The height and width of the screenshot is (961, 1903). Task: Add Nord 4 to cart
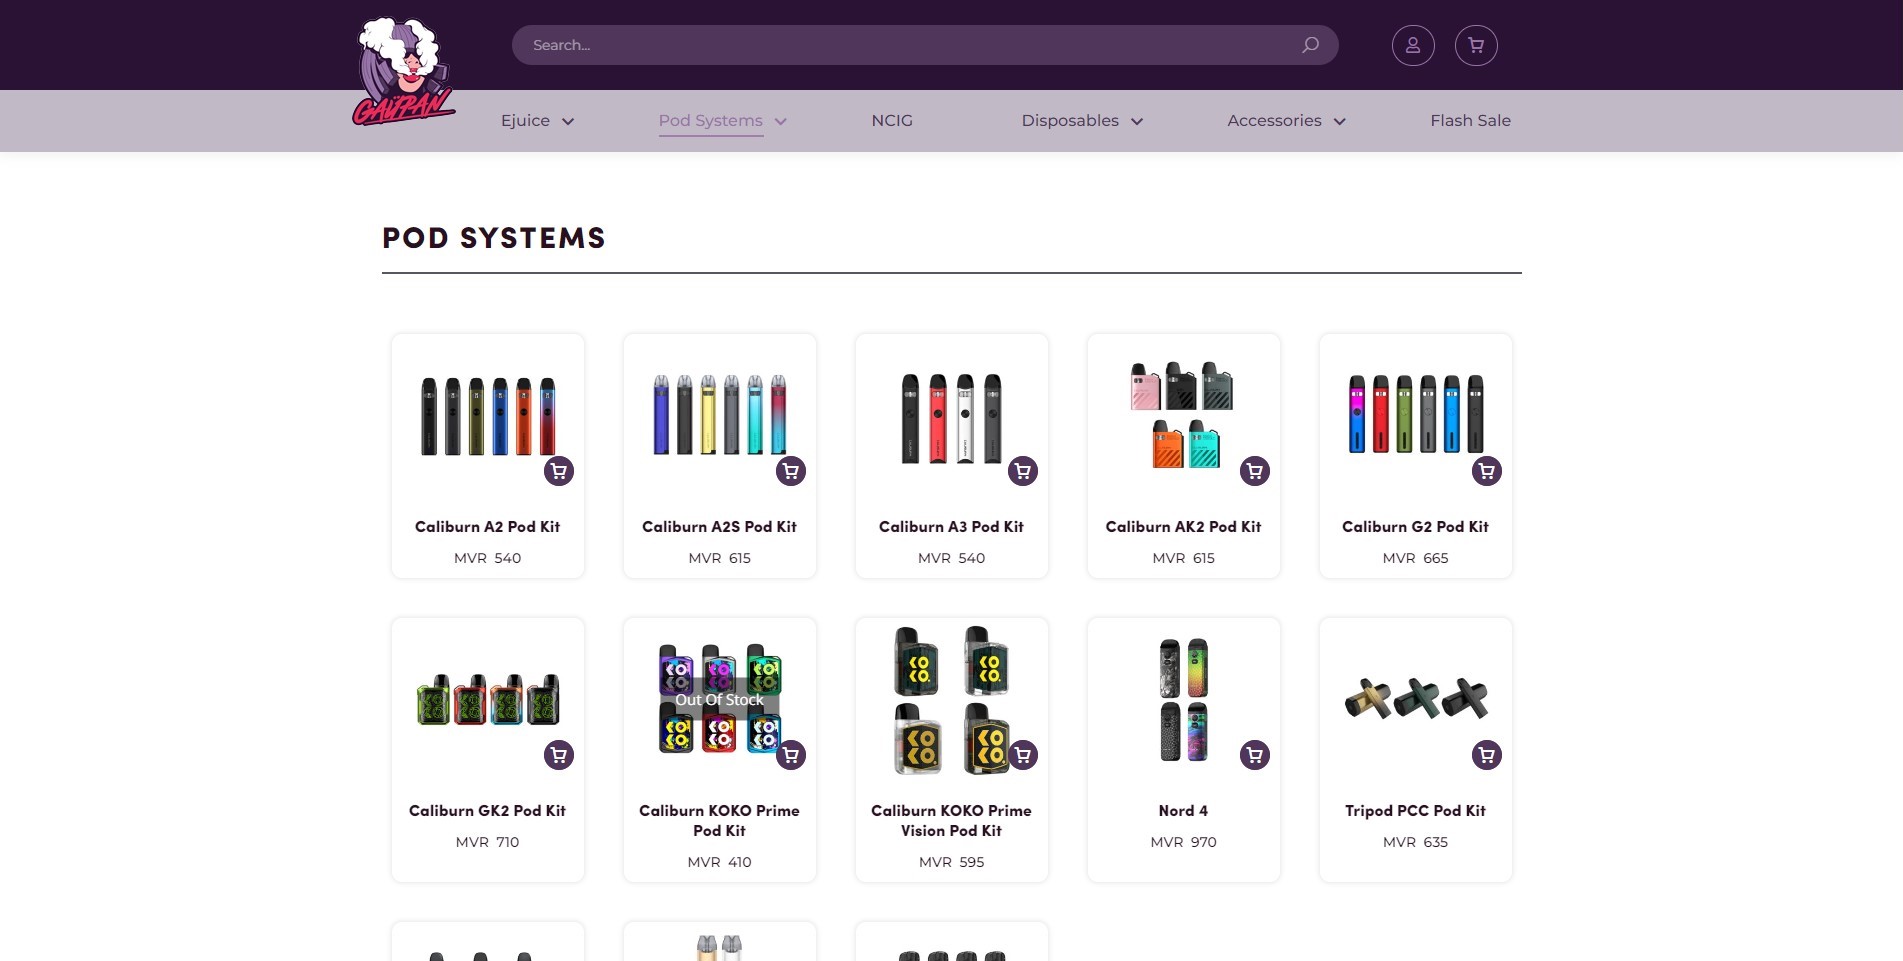(1255, 755)
